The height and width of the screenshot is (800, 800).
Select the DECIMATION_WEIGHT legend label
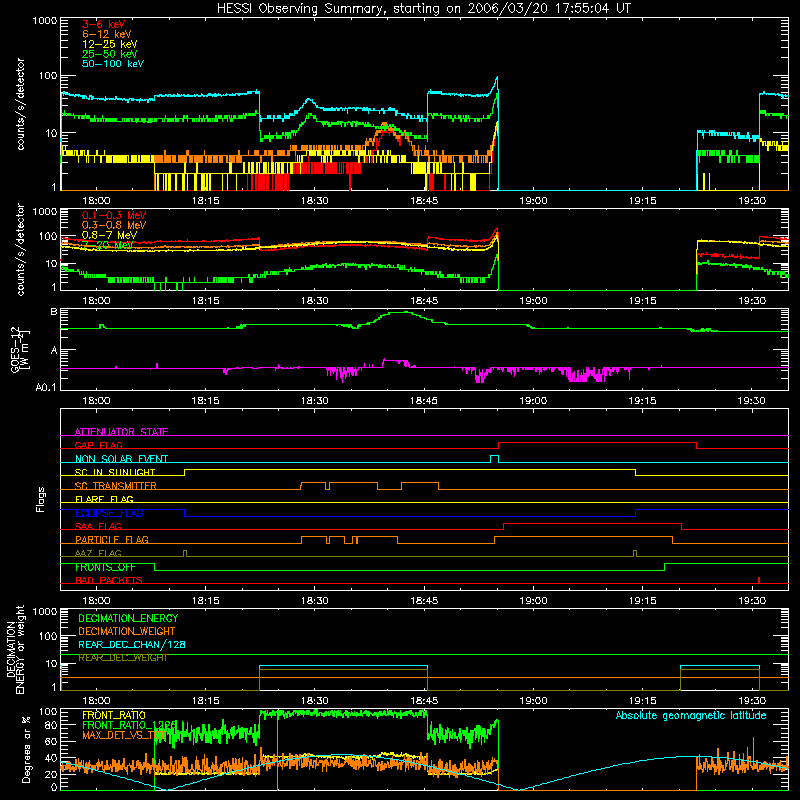tap(127, 631)
